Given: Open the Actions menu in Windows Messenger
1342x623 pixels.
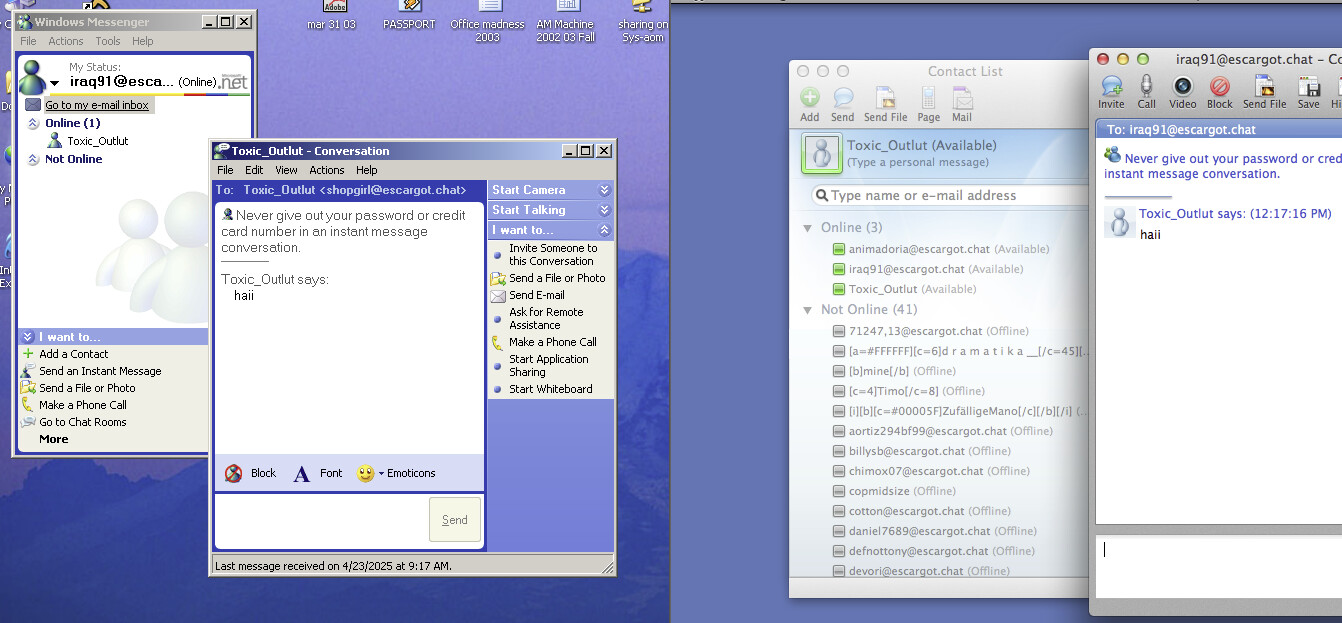Looking at the screenshot, I should click(x=66, y=41).
